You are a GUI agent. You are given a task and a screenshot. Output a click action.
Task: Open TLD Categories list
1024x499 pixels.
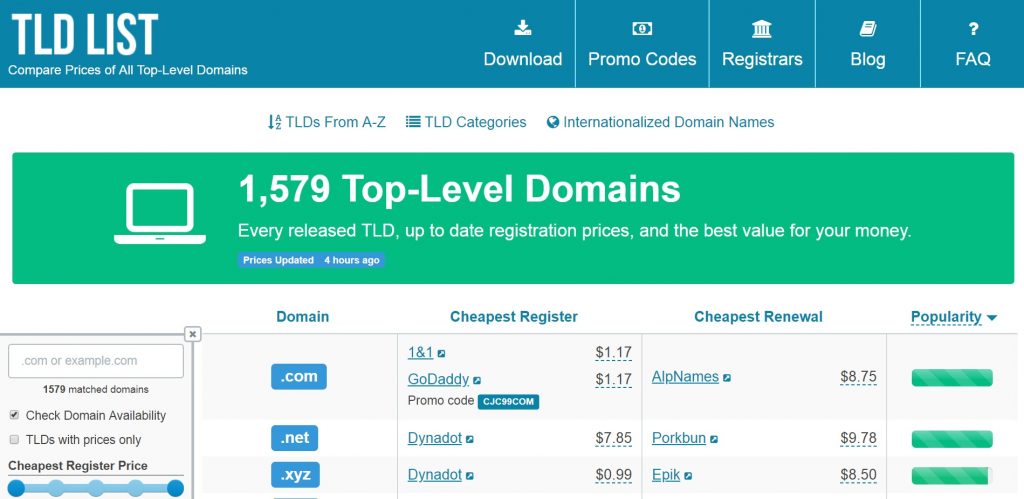[x=466, y=122]
